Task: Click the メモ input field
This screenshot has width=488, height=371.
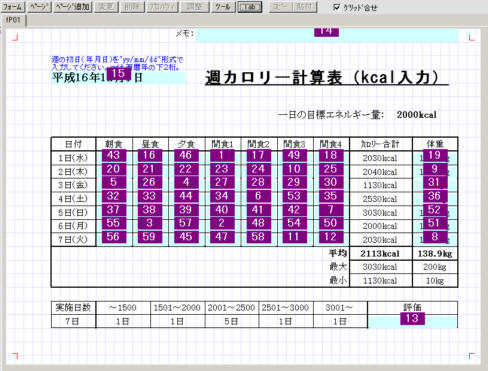Action: click(327, 35)
